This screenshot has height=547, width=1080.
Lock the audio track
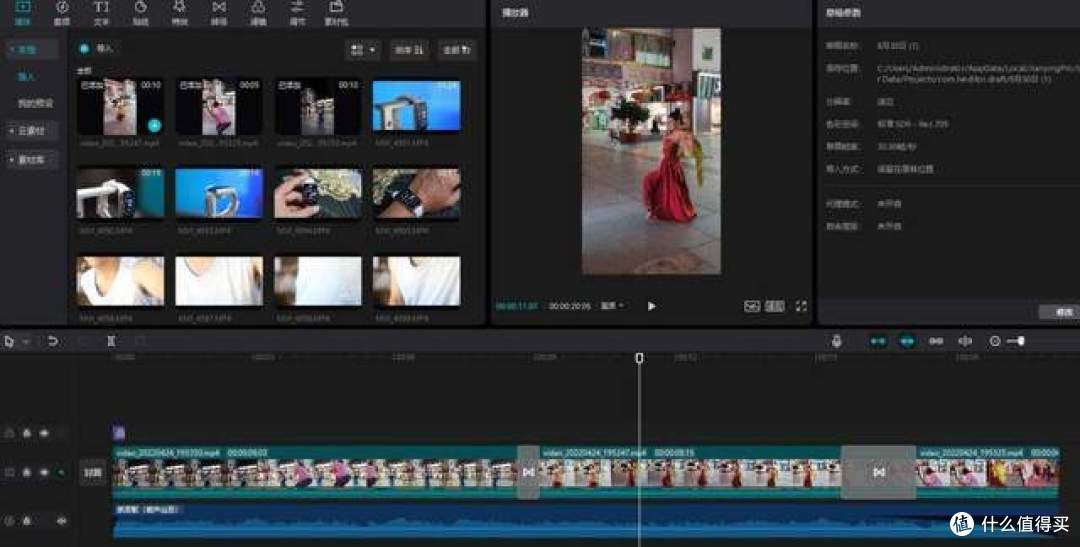click(x=27, y=521)
